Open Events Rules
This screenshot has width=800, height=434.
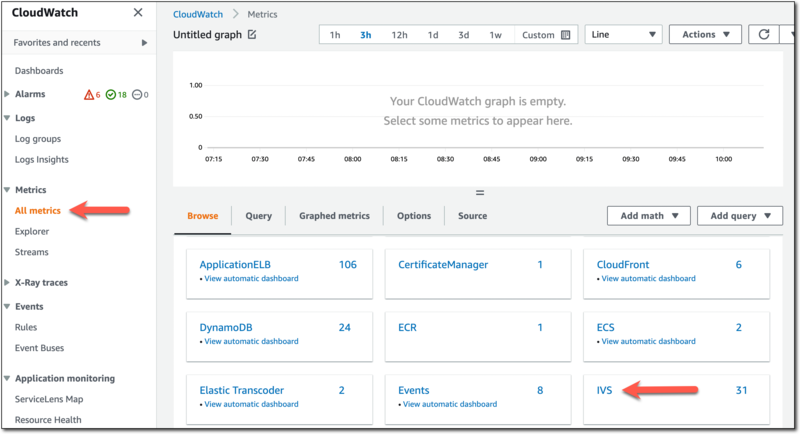[x=26, y=327]
